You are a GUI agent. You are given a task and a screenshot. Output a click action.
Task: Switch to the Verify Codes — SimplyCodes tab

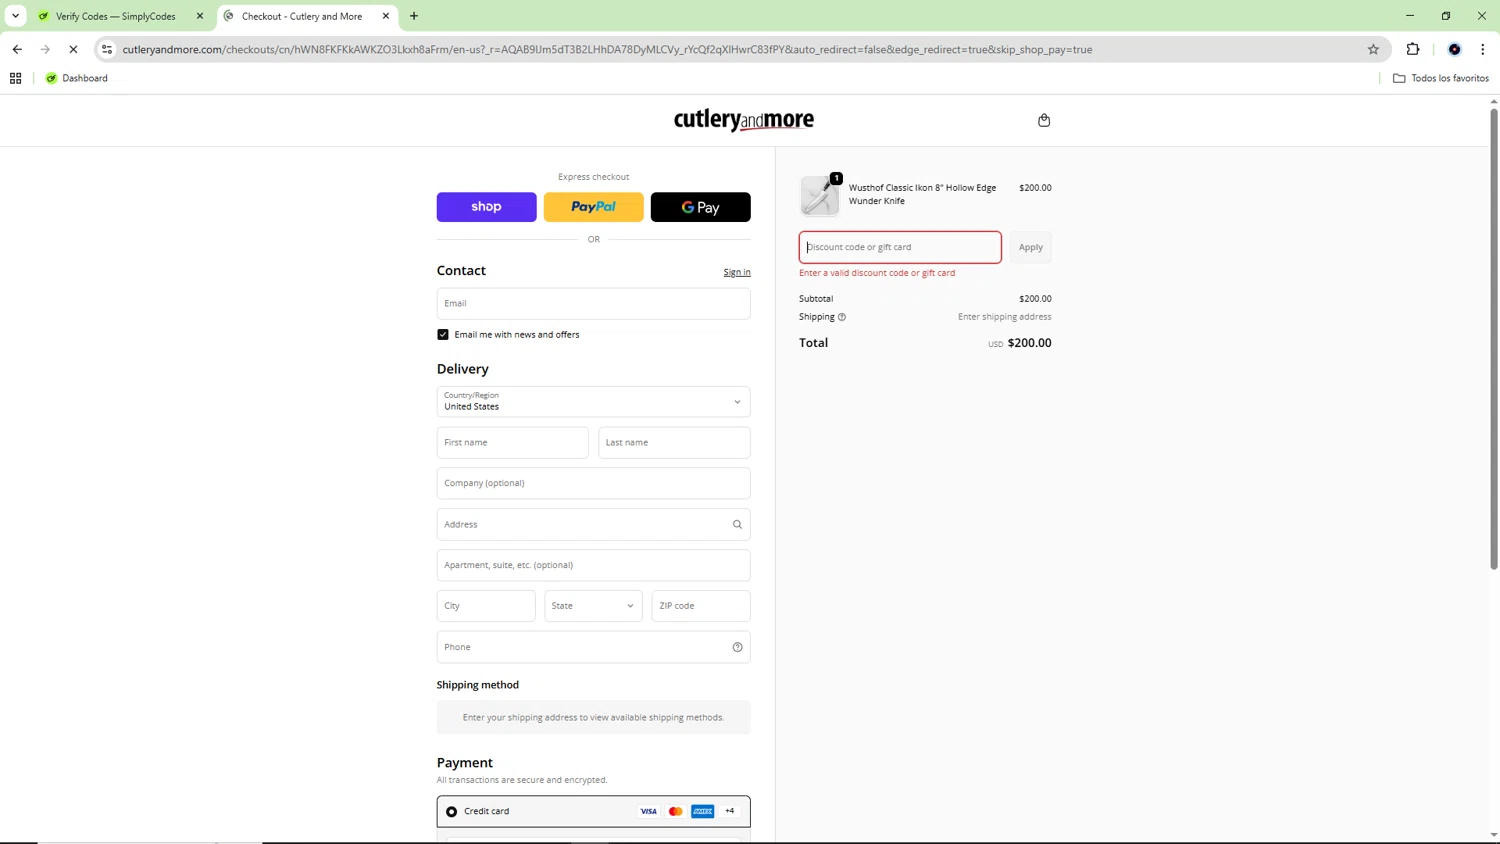point(117,16)
